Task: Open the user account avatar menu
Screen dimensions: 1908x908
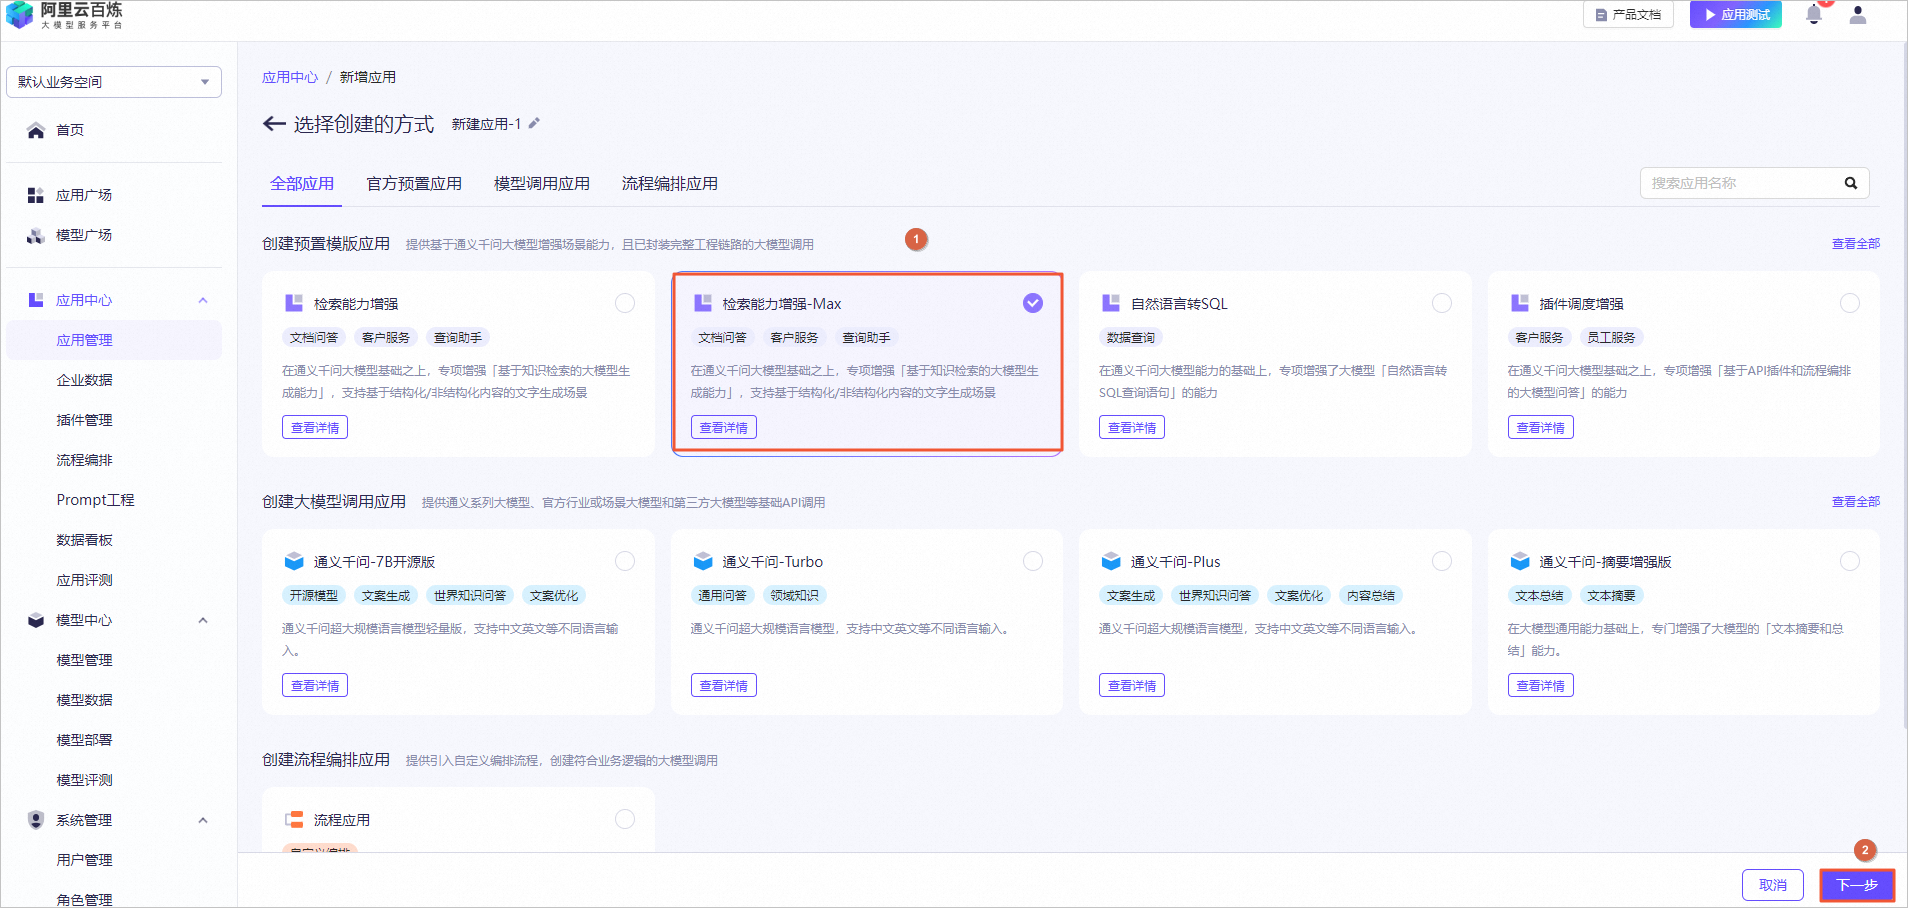Action: 1858,14
